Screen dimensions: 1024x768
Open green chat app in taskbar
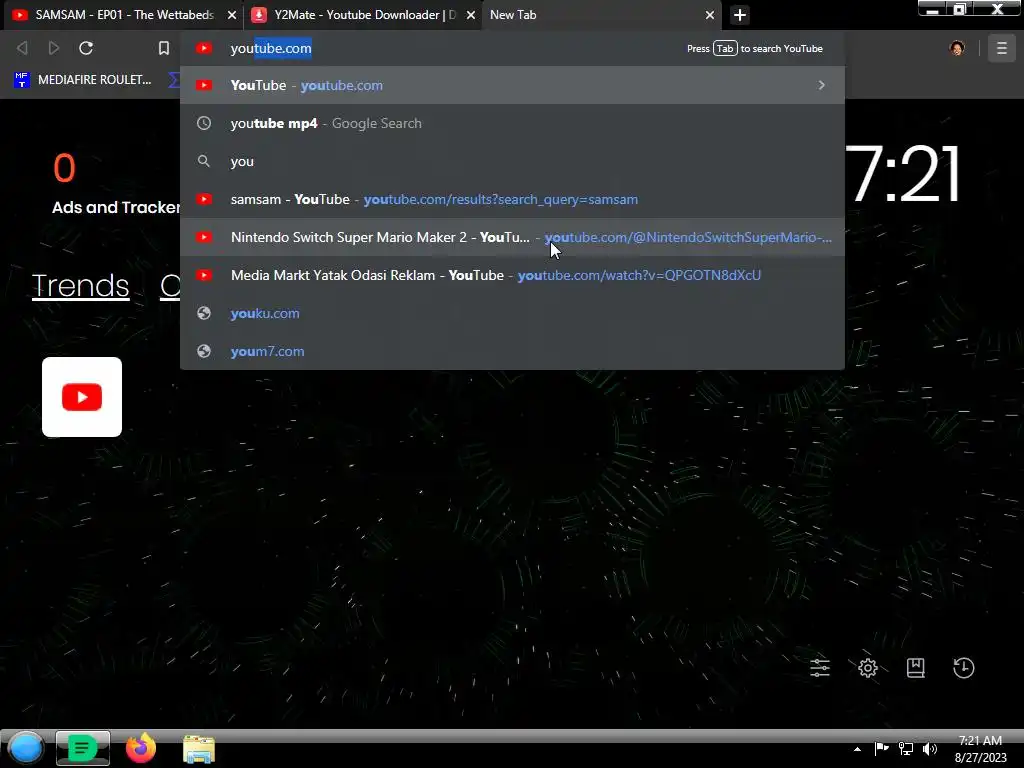[x=82, y=748]
